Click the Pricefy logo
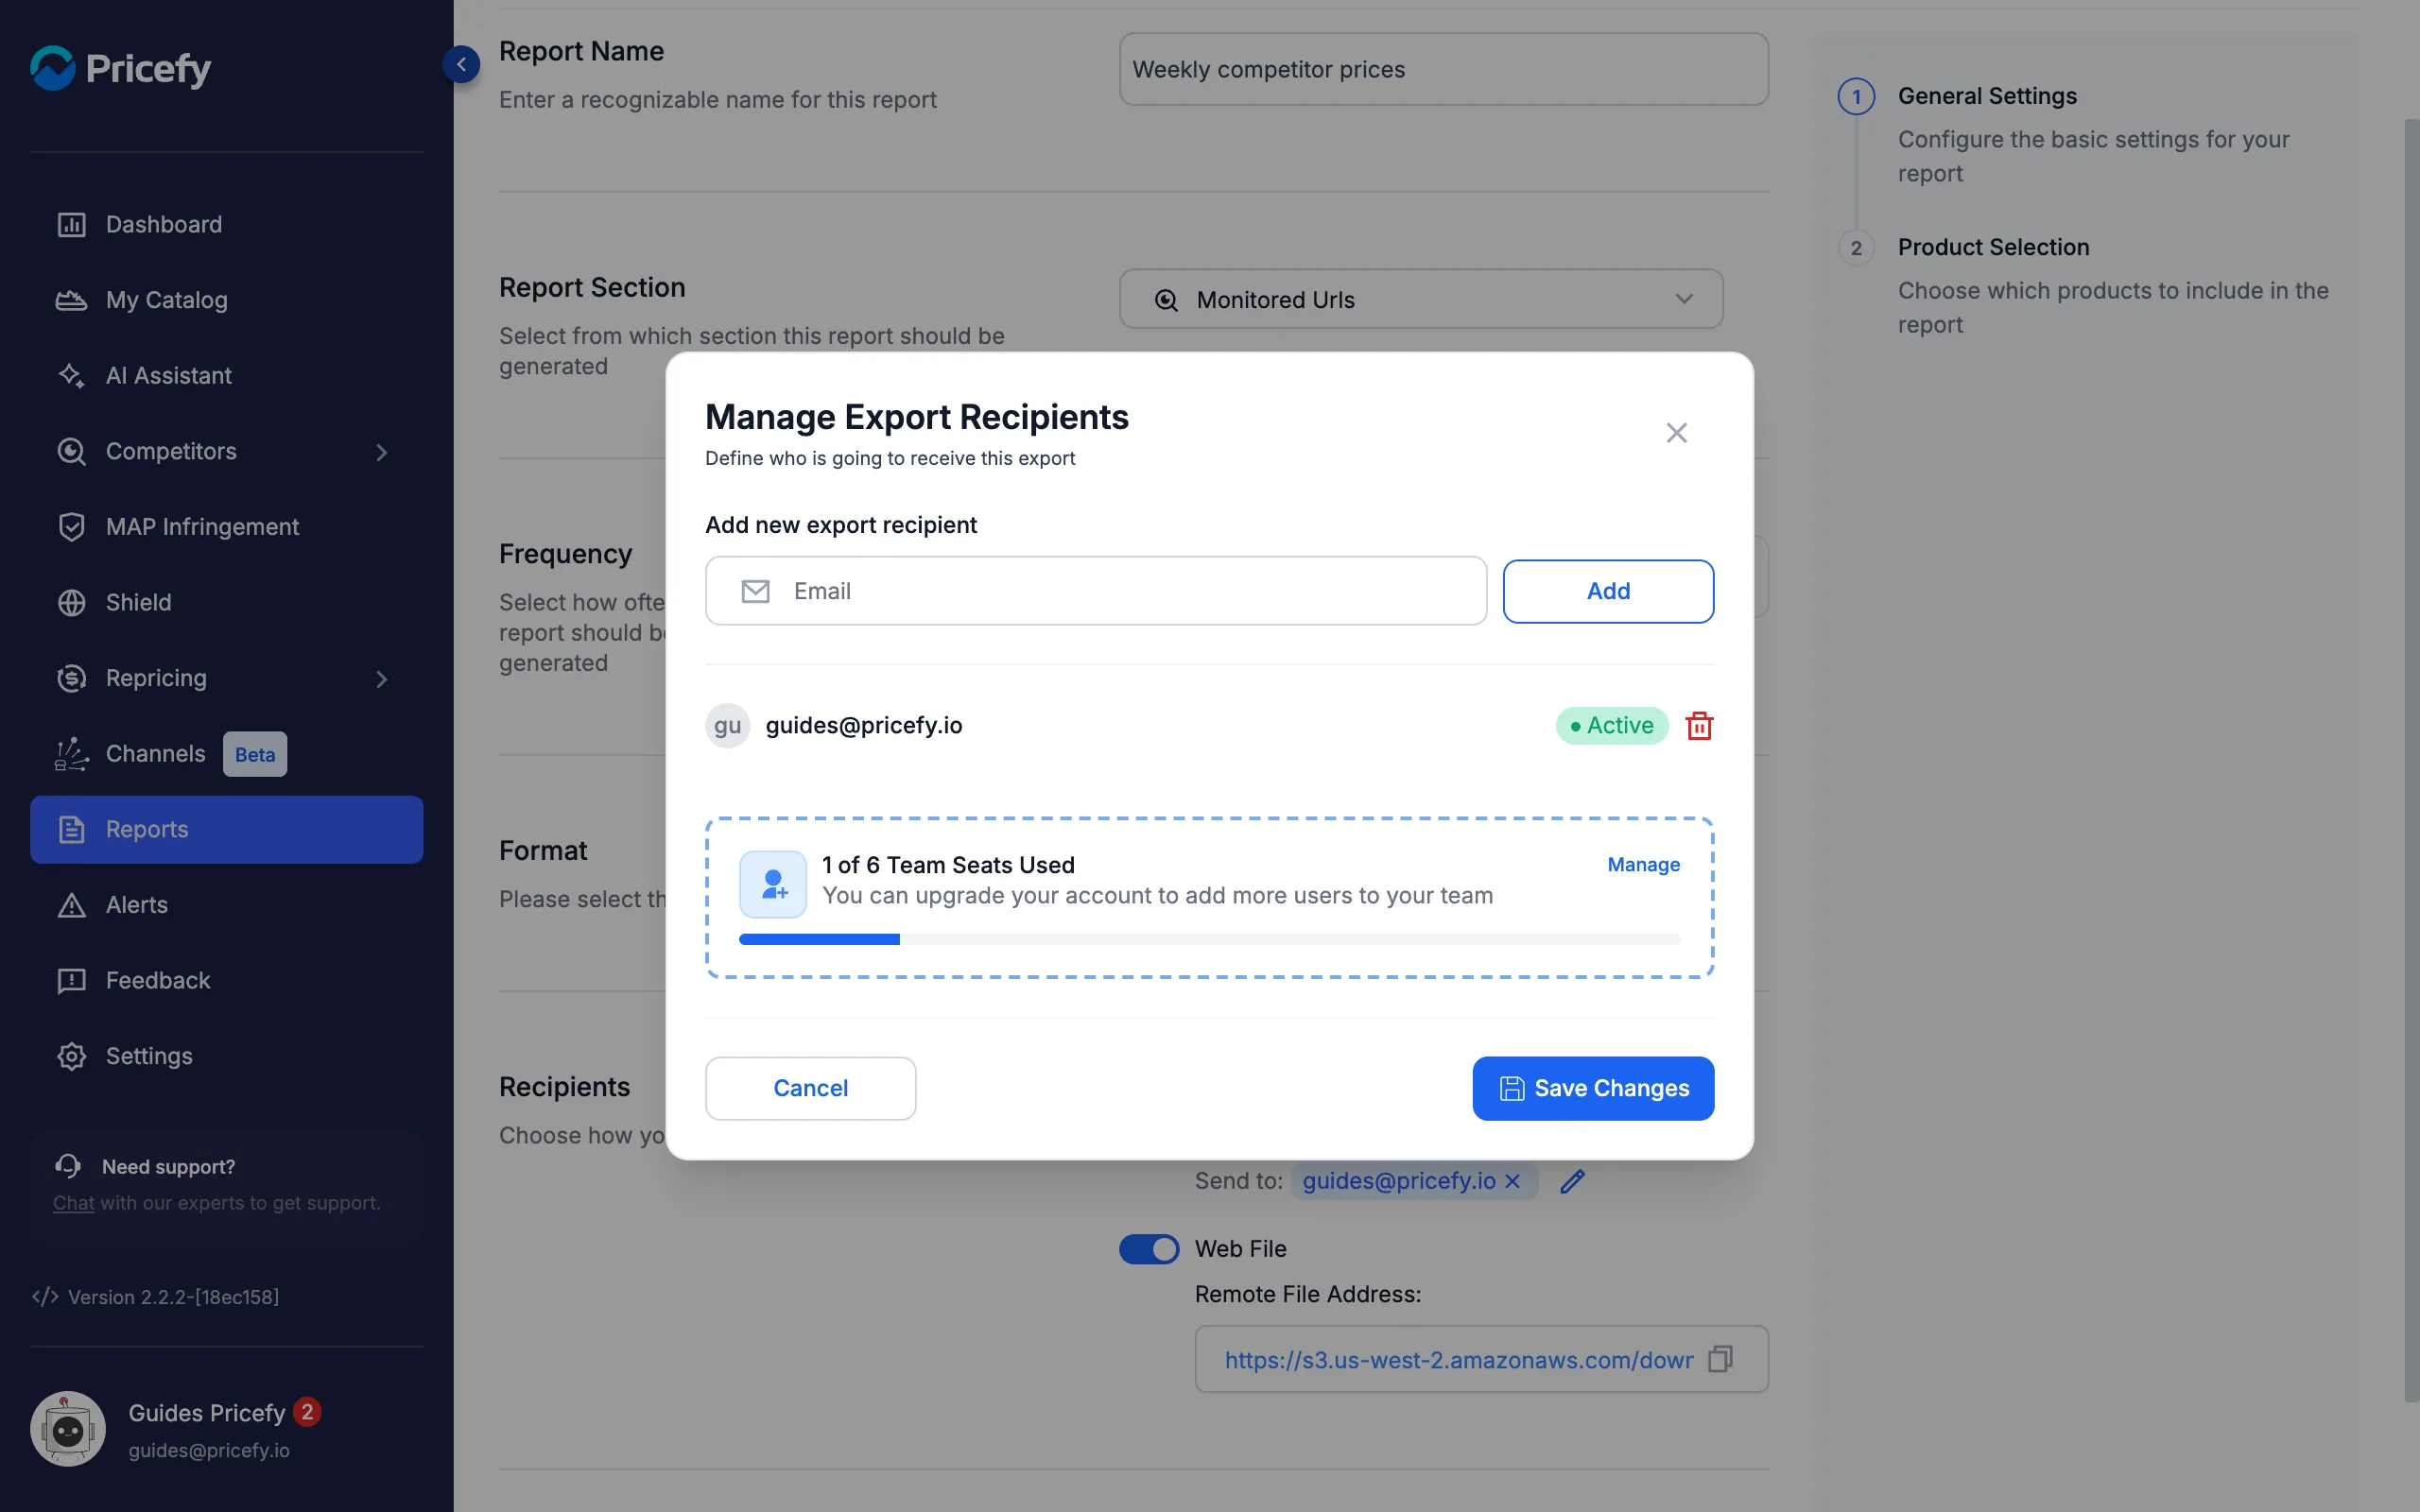2420x1512 pixels. [x=121, y=68]
